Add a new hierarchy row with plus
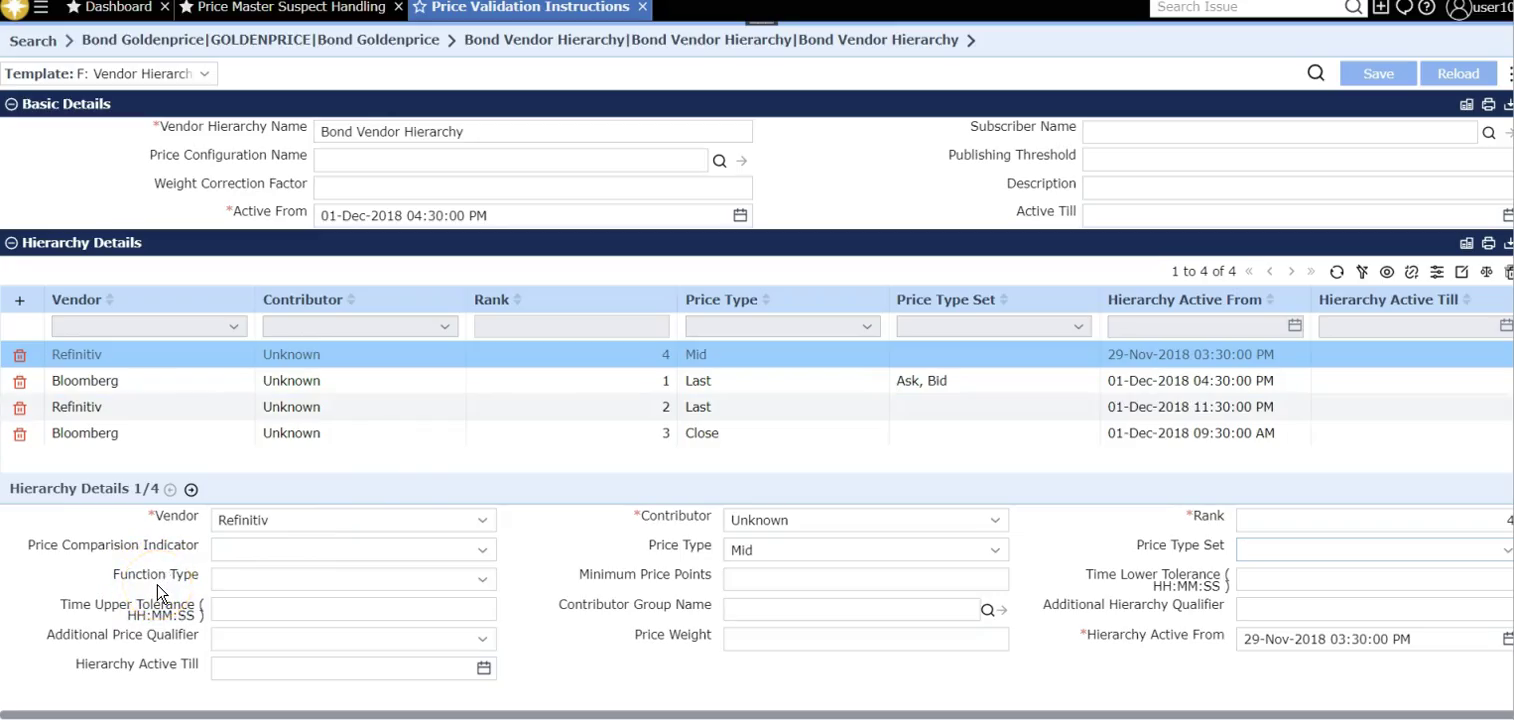 (x=19, y=300)
